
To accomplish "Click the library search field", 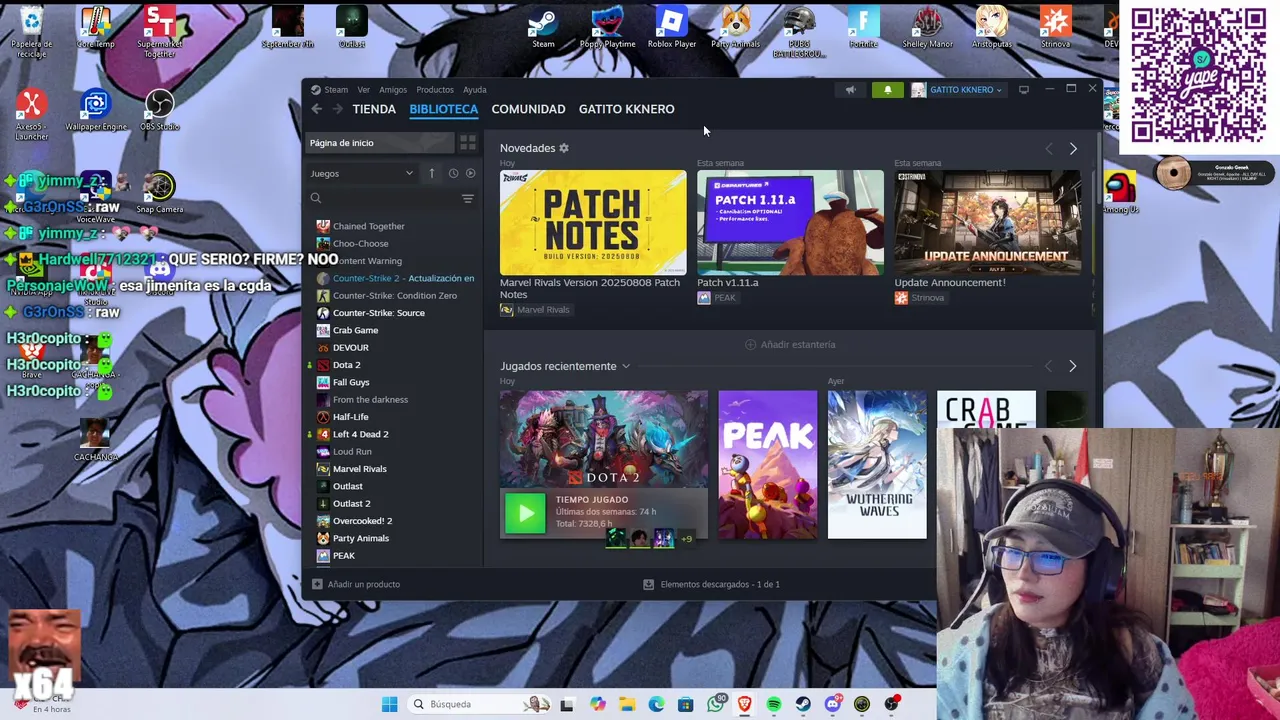I will (x=391, y=199).
